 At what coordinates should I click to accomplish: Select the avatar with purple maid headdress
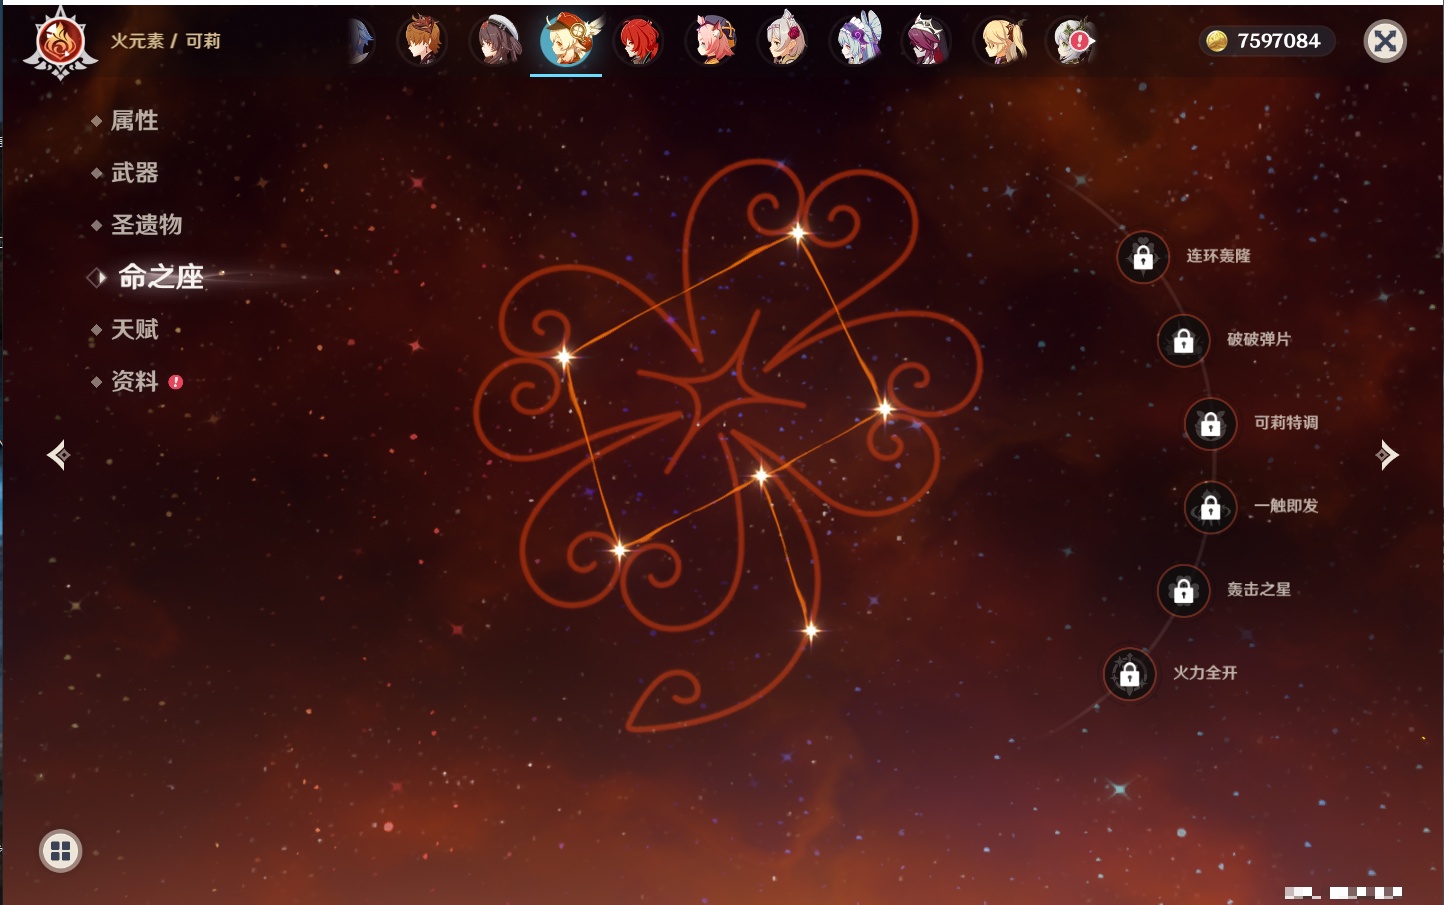click(857, 41)
